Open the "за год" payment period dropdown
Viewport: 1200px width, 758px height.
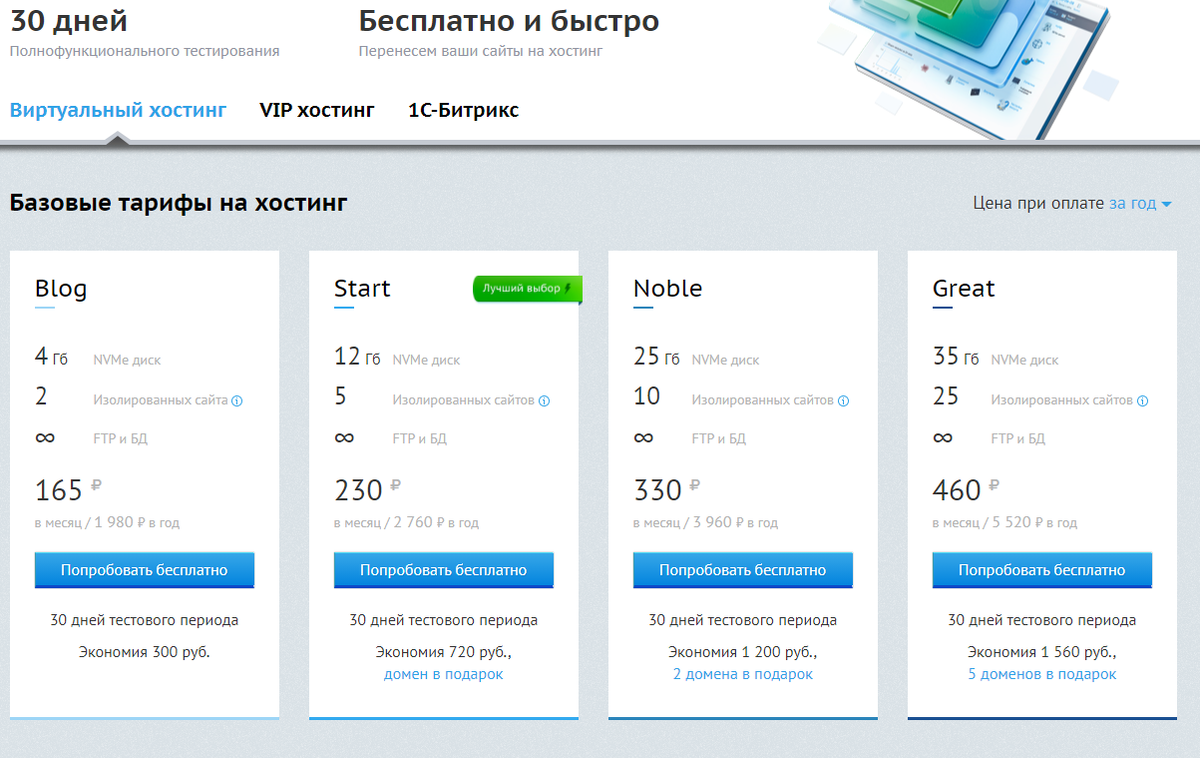point(1140,203)
